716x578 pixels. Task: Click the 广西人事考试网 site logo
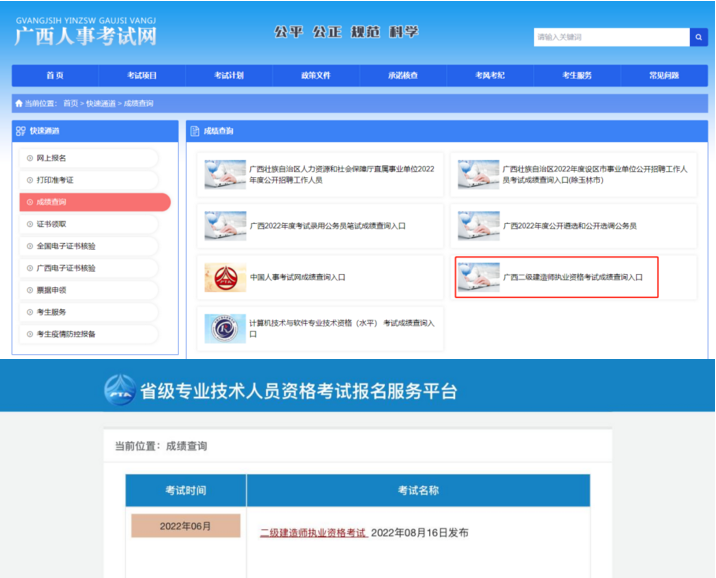coord(85,34)
